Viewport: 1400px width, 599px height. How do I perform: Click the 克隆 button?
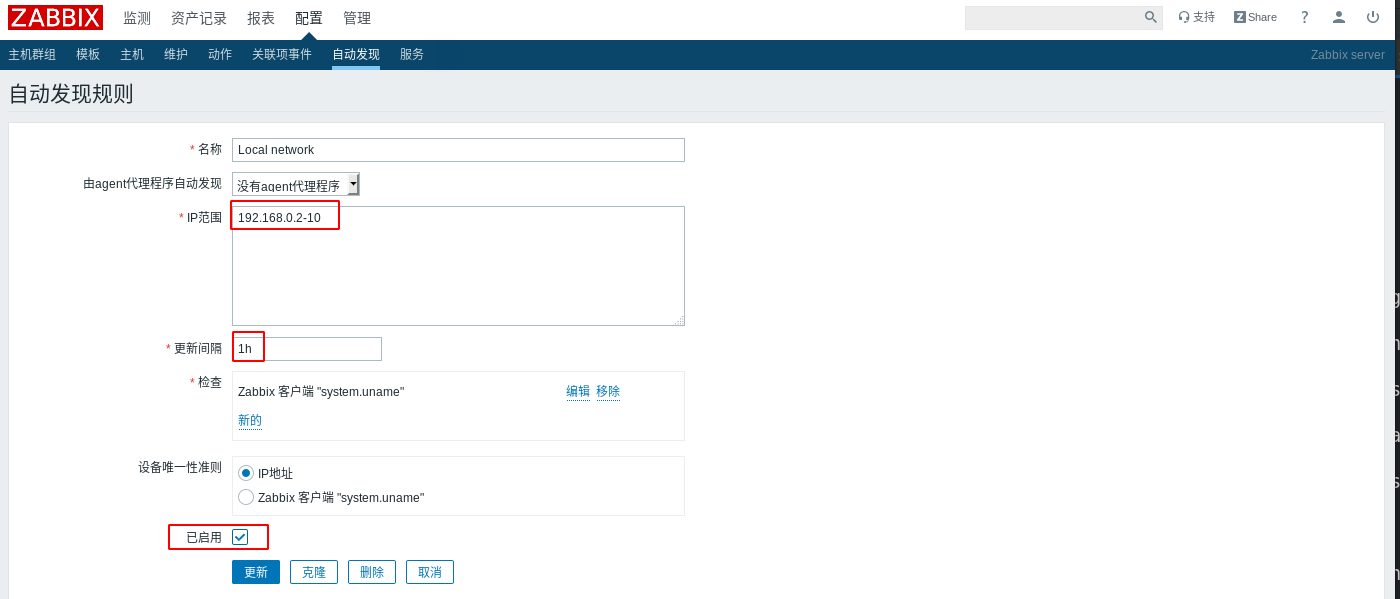314,572
